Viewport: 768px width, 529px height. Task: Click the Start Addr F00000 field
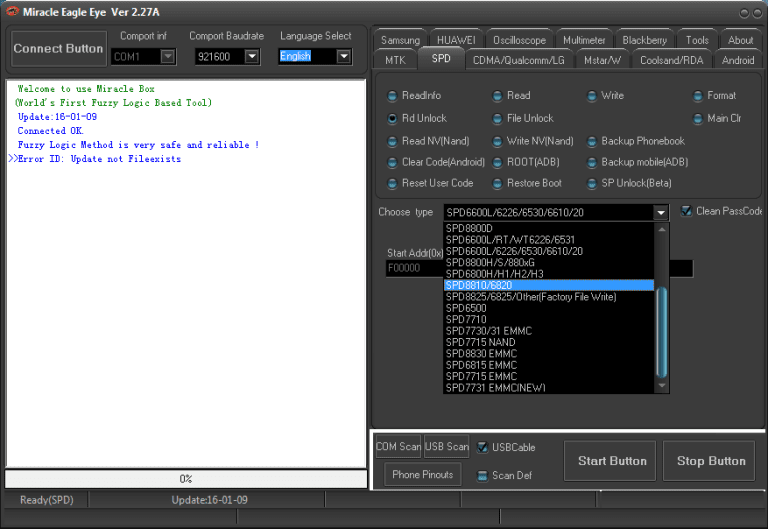point(414,268)
